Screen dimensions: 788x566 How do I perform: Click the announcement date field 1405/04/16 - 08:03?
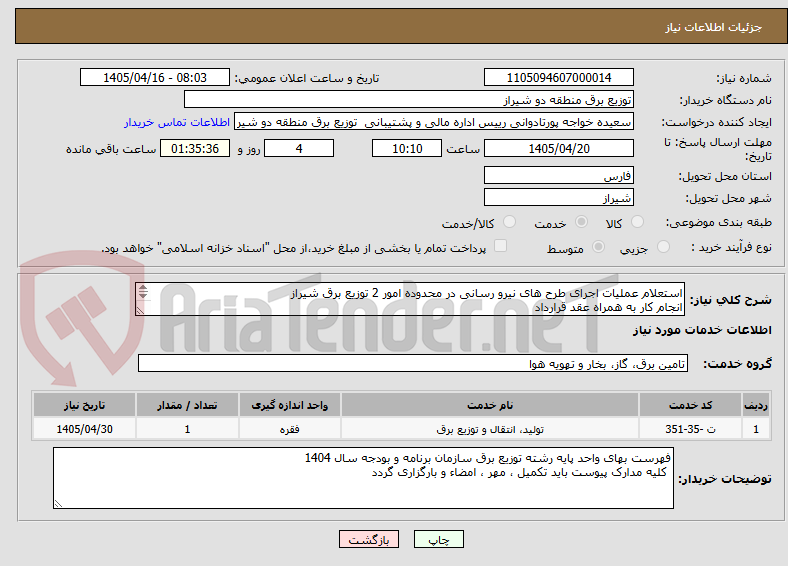[155, 77]
